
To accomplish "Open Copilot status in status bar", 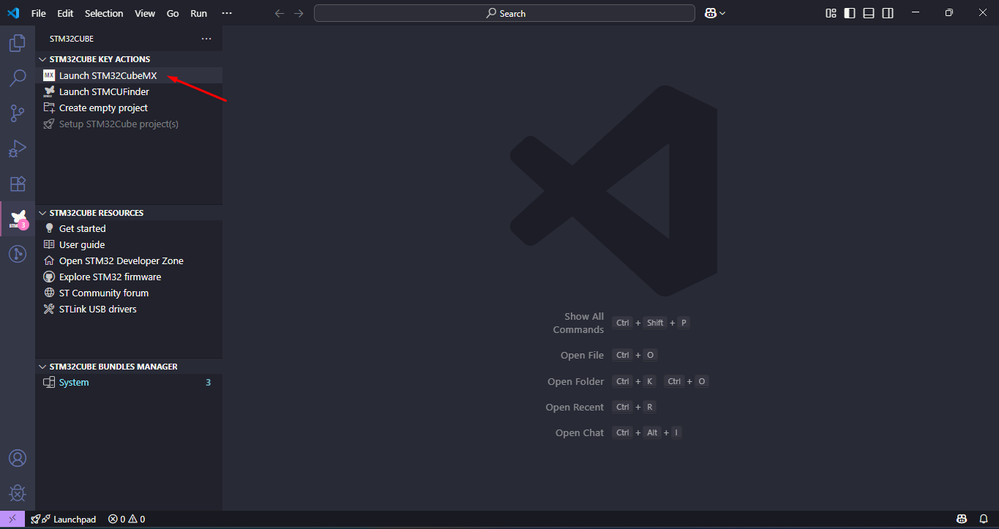I will [x=962, y=519].
